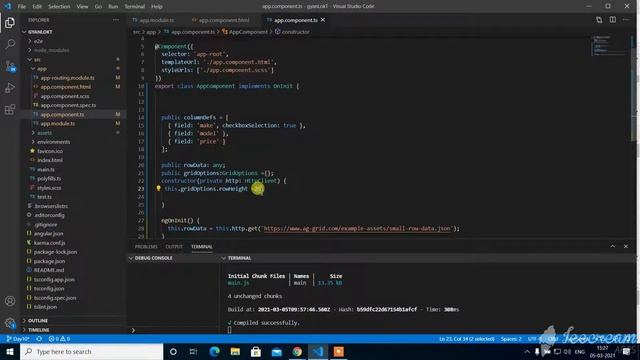The height and width of the screenshot is (360, 640).
Task: Follow the ag-grid.com JSON URL link
Action: coord(358,229)
